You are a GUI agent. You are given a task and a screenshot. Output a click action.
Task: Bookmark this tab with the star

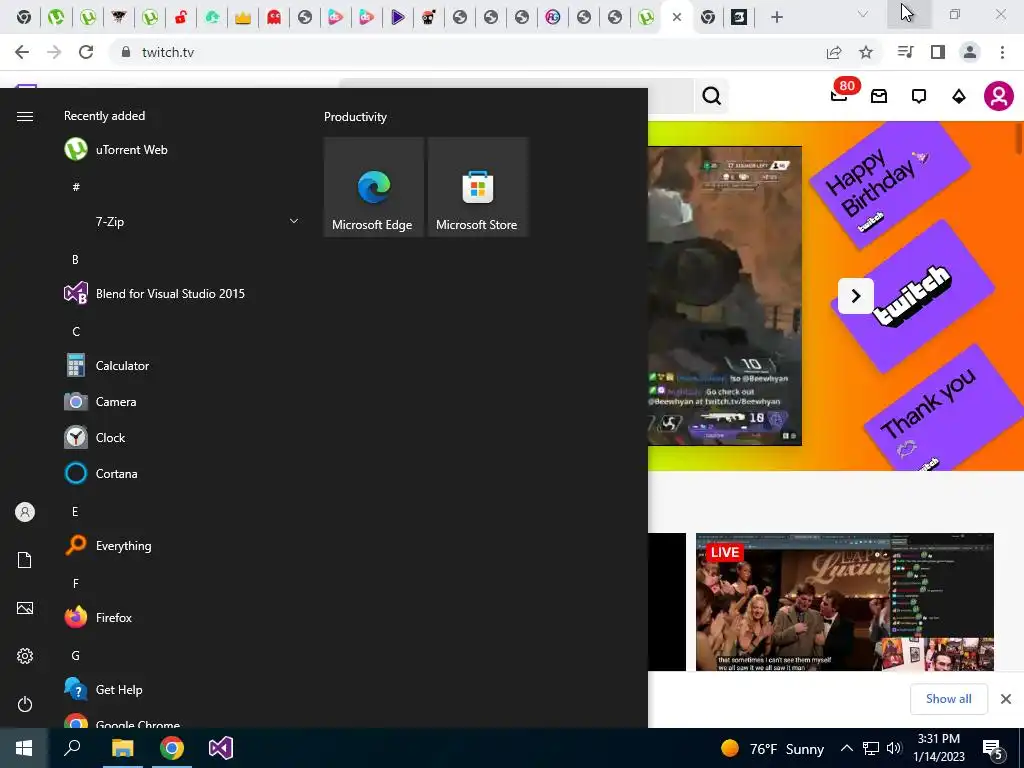point(866,52)
